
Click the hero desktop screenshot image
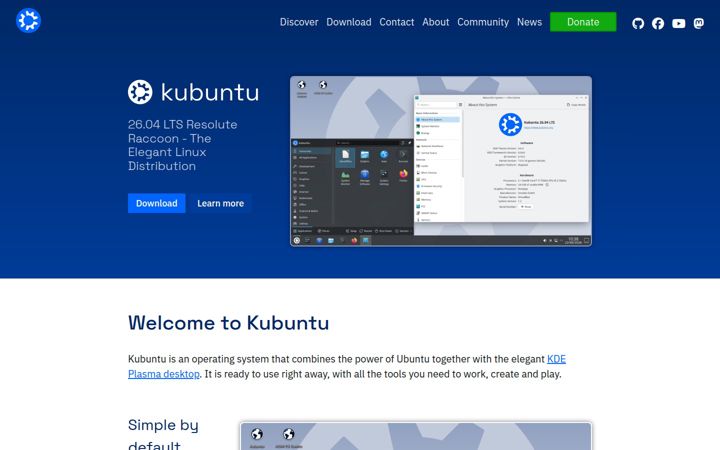(x=441, y=161)
